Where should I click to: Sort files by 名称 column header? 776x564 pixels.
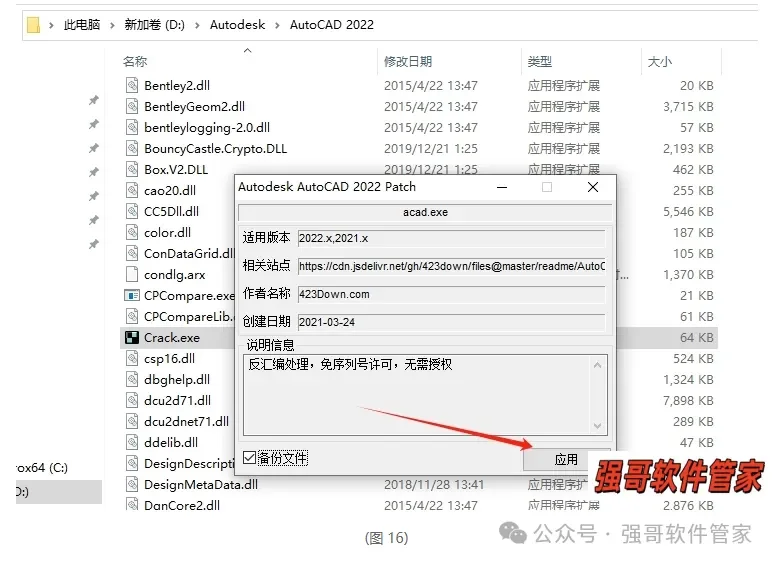[x=135, y=61]
